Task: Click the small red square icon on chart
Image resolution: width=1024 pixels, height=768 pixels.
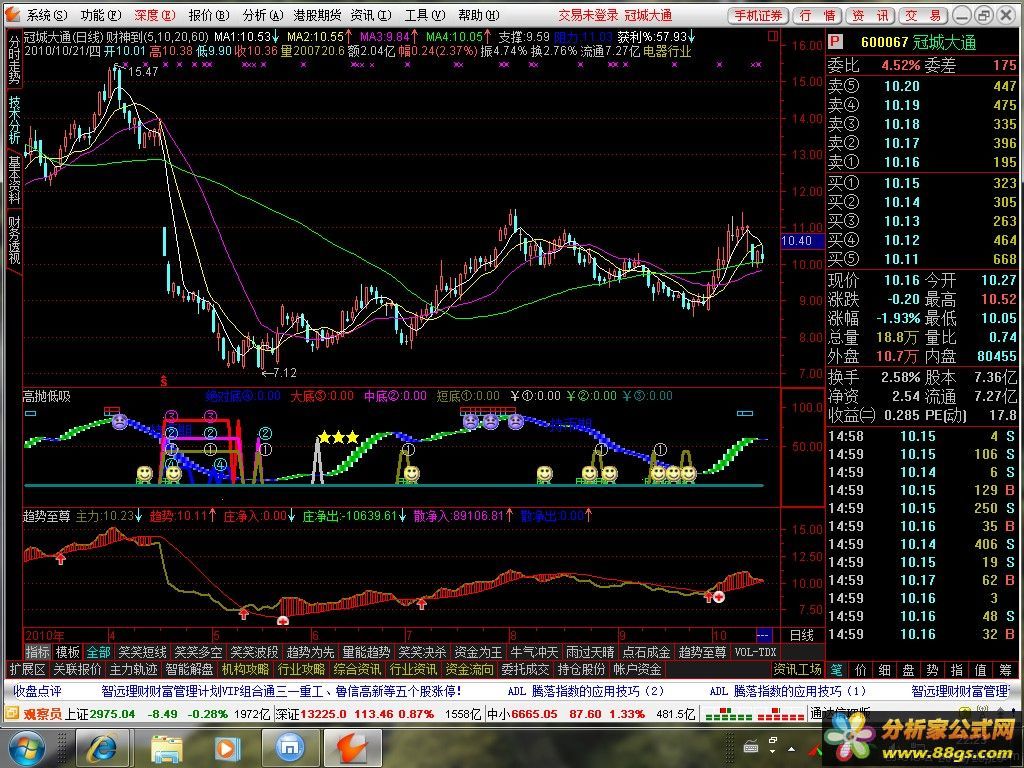Action: pos(772,37)
